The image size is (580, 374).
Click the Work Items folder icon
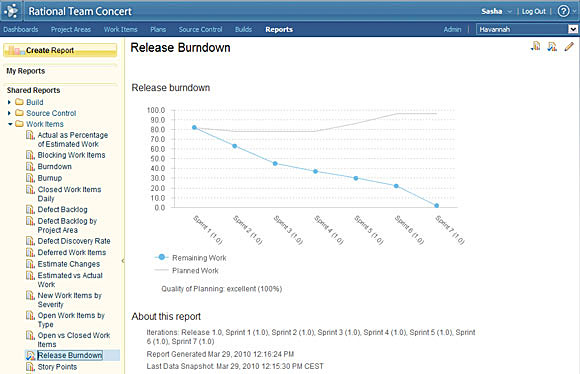[19, 124]
